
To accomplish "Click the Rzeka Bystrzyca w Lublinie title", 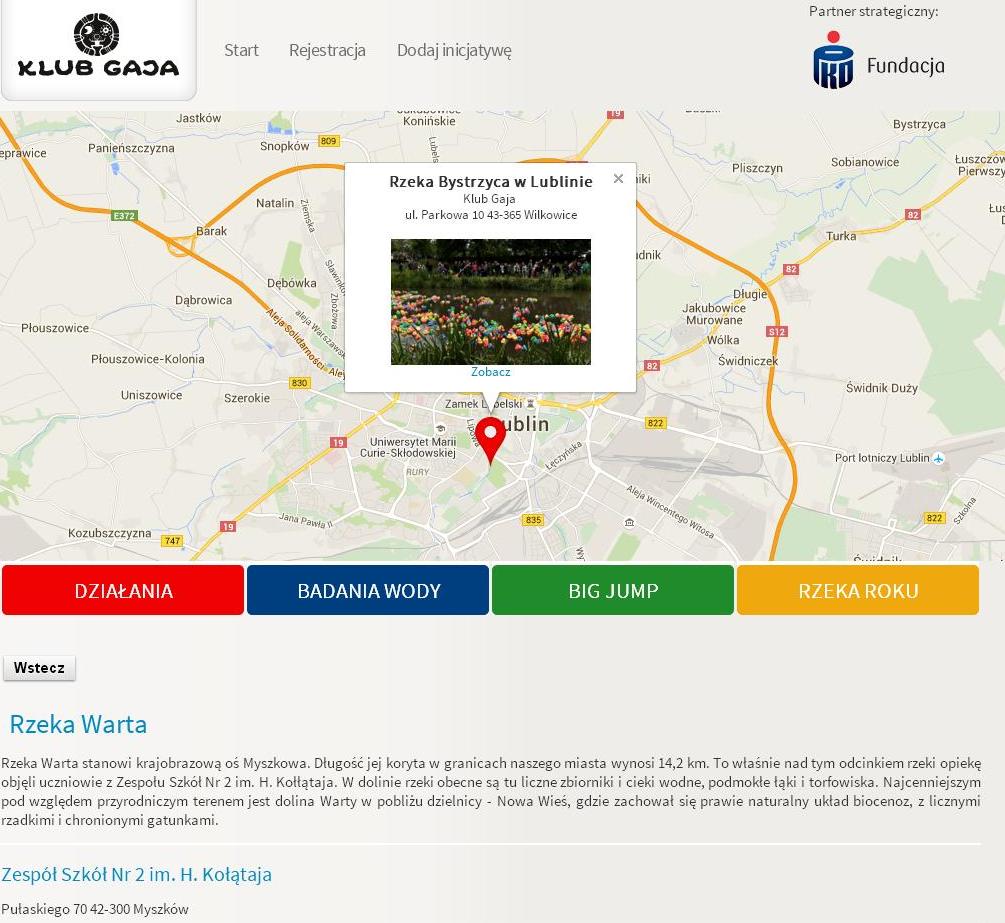I will [x=490, y=181].
